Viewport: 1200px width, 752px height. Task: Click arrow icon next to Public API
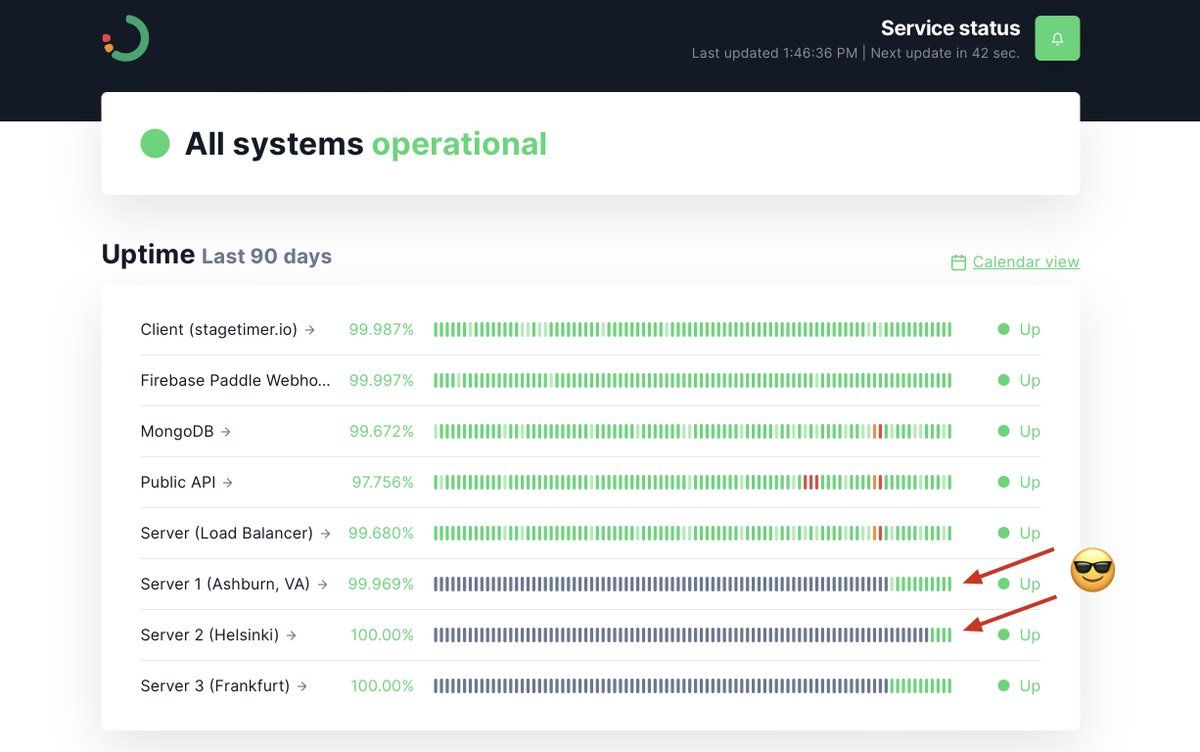click(x=228, y=483)
